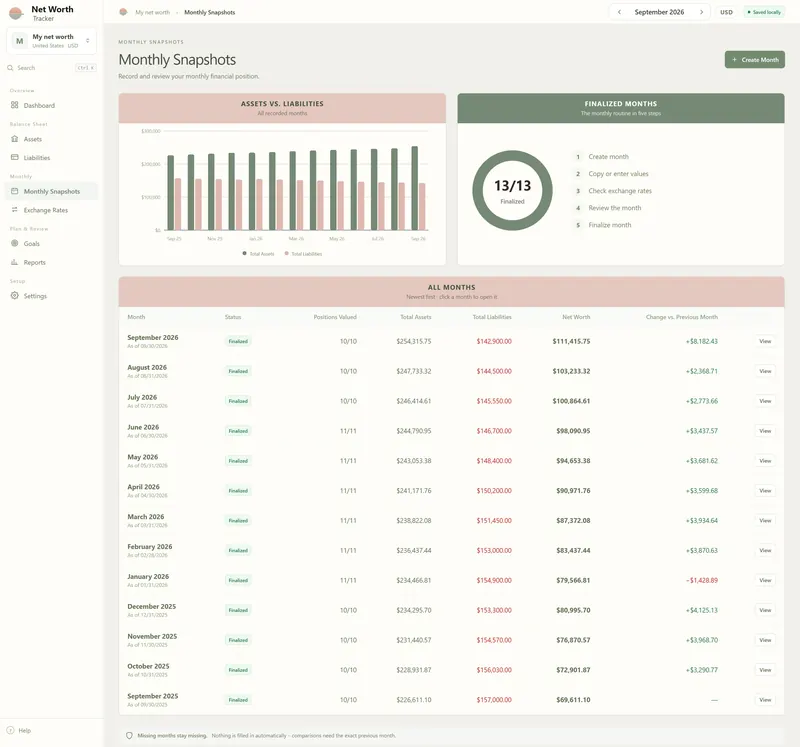
Task: Go to next month with right chevron
Action: pos(702,12)
